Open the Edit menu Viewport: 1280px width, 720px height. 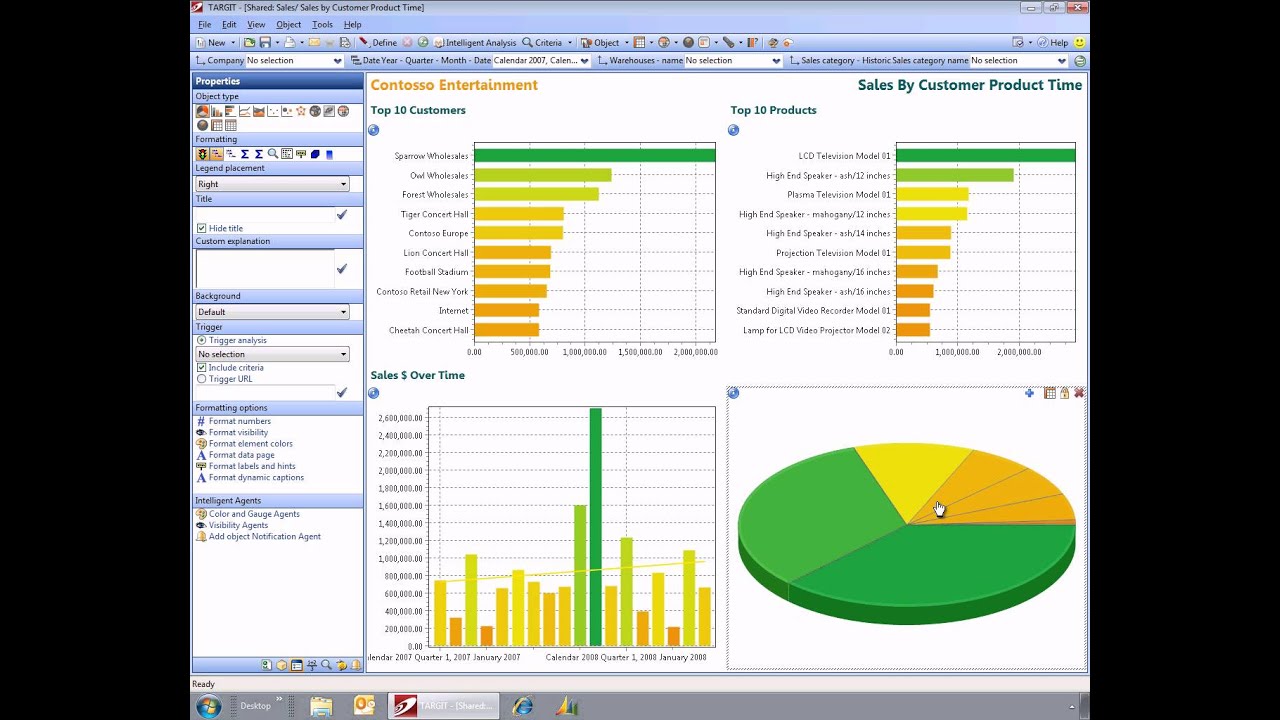coord(229,24)
